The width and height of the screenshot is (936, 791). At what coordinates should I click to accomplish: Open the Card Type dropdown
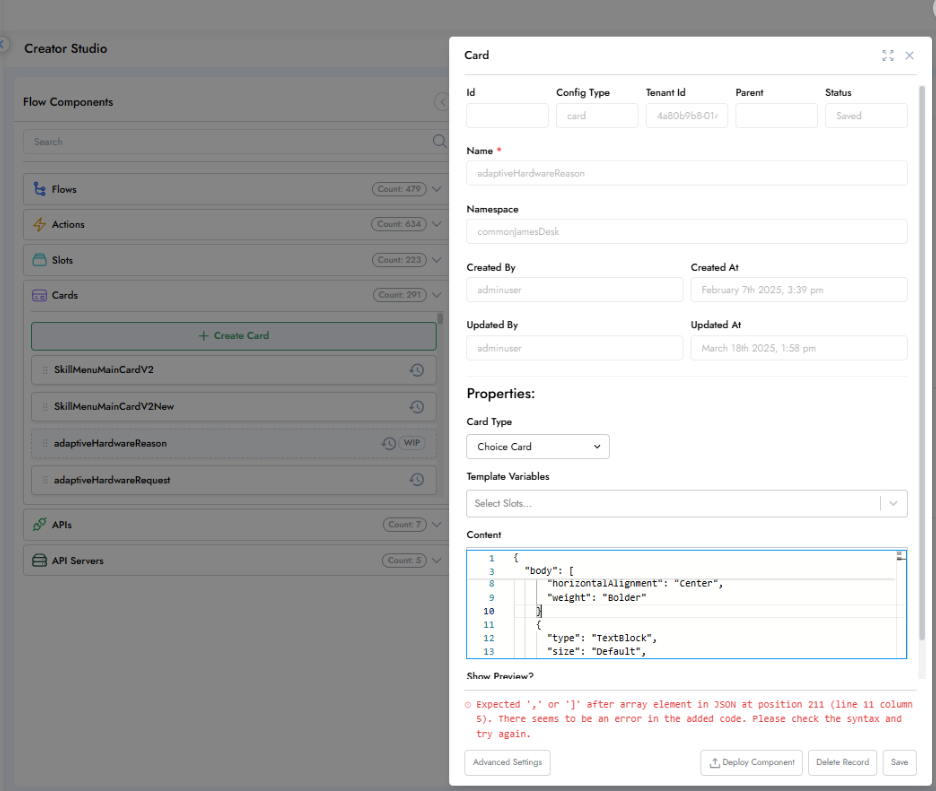point(538,447)
